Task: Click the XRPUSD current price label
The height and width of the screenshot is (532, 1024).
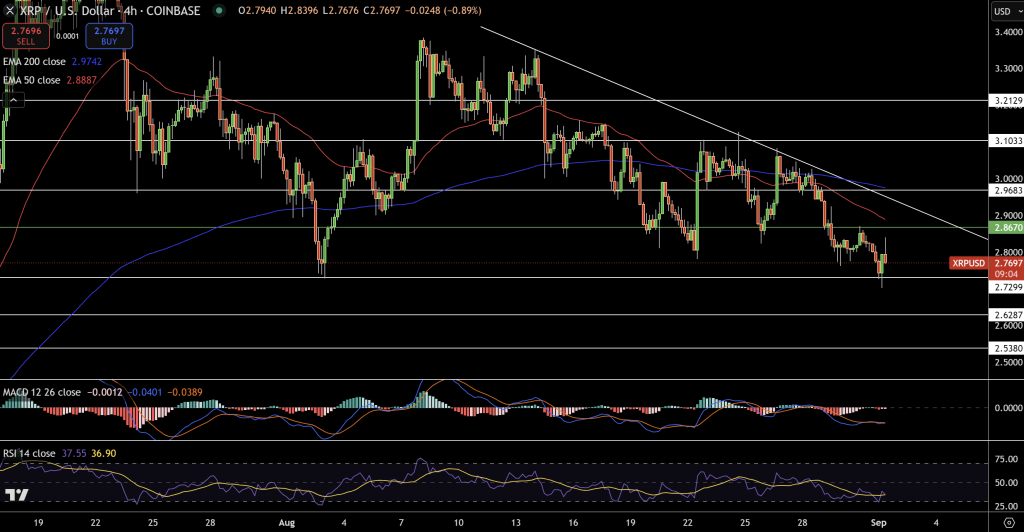Action: (968, 263)
